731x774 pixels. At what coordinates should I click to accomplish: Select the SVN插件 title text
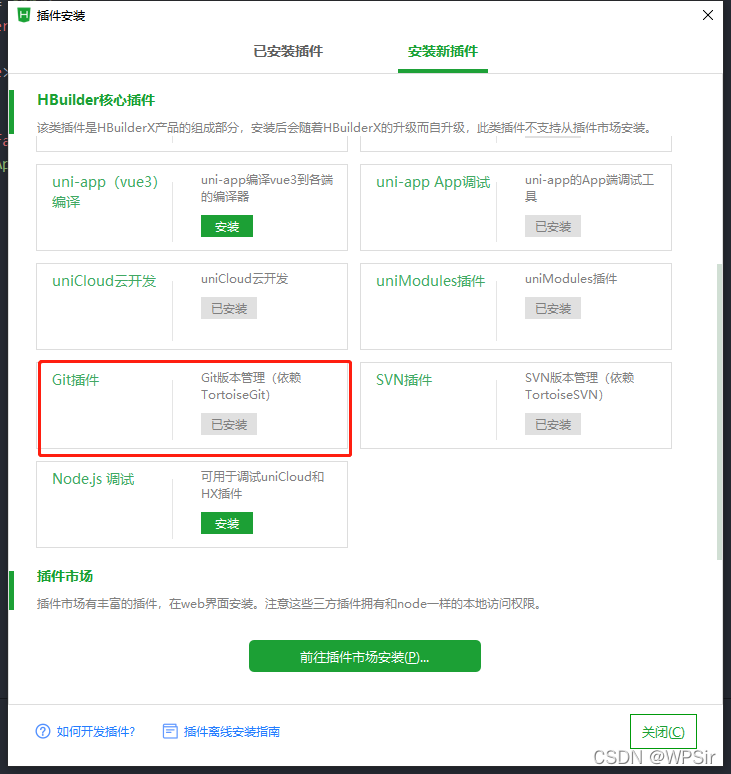coord(404,380)
